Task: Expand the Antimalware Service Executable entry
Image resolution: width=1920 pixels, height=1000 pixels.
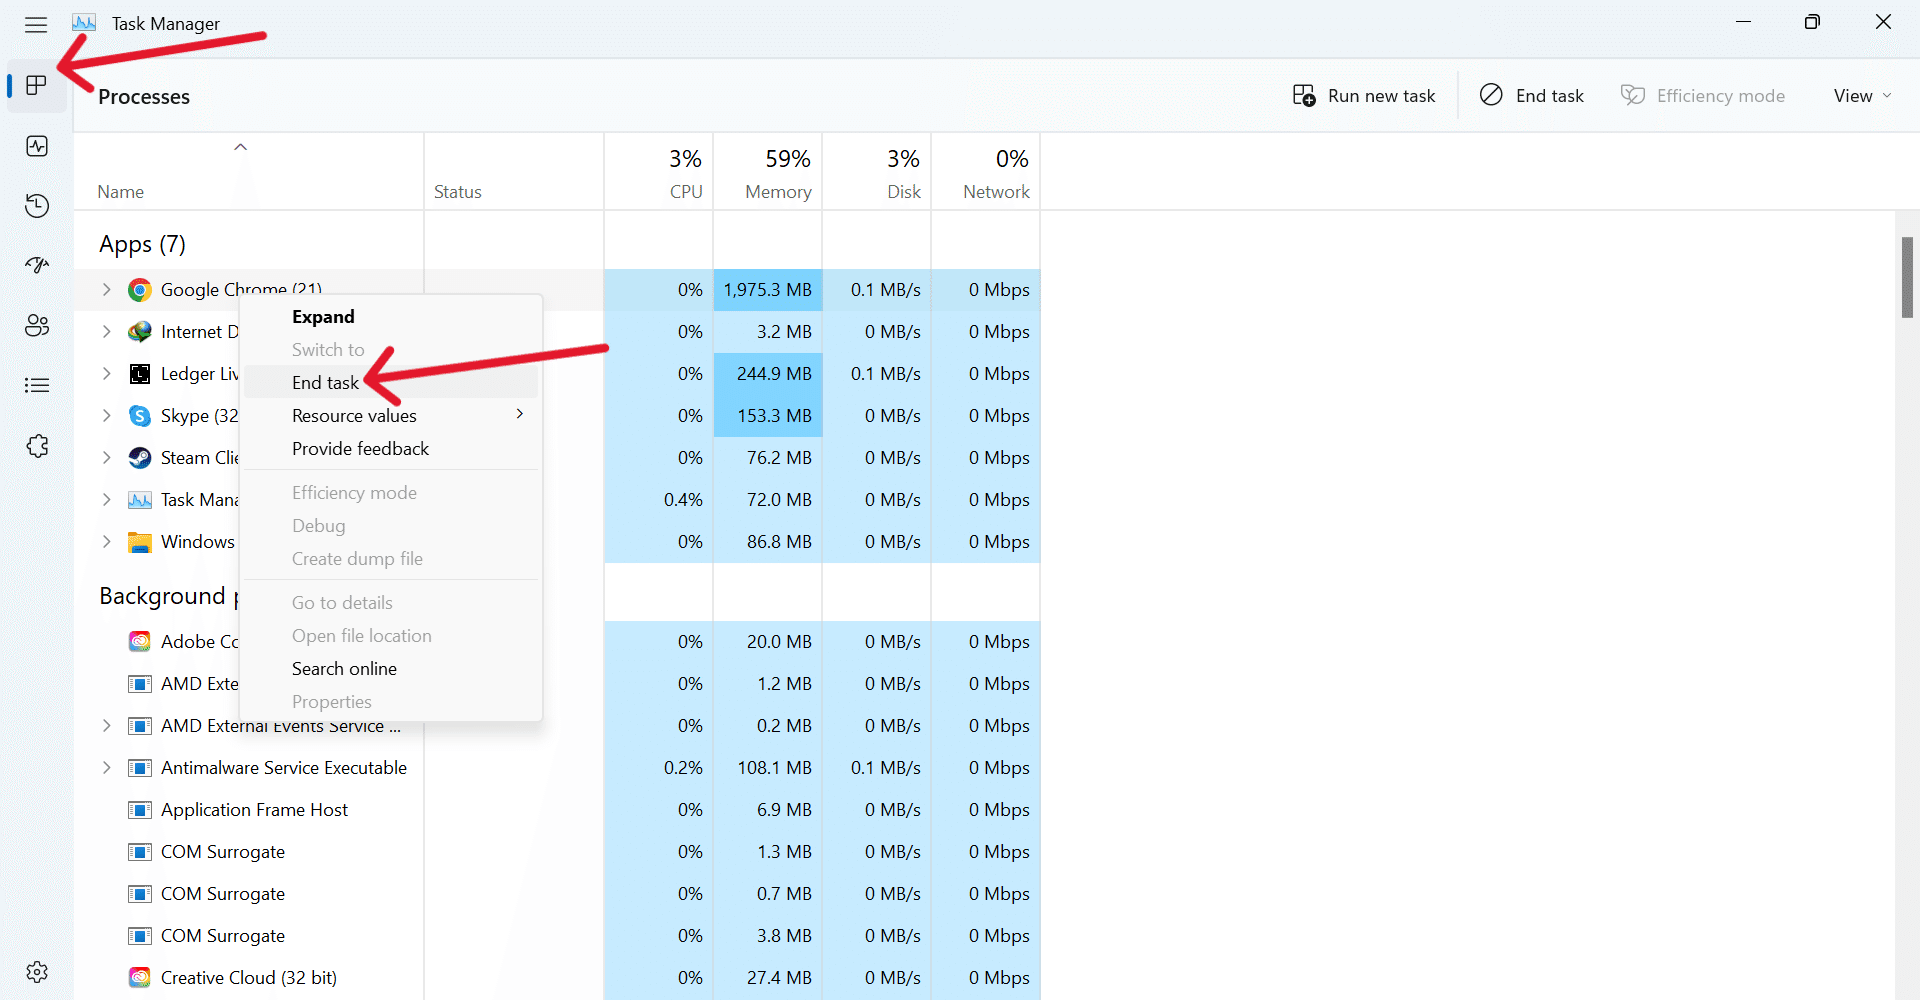Action: (x=107, y=768)
